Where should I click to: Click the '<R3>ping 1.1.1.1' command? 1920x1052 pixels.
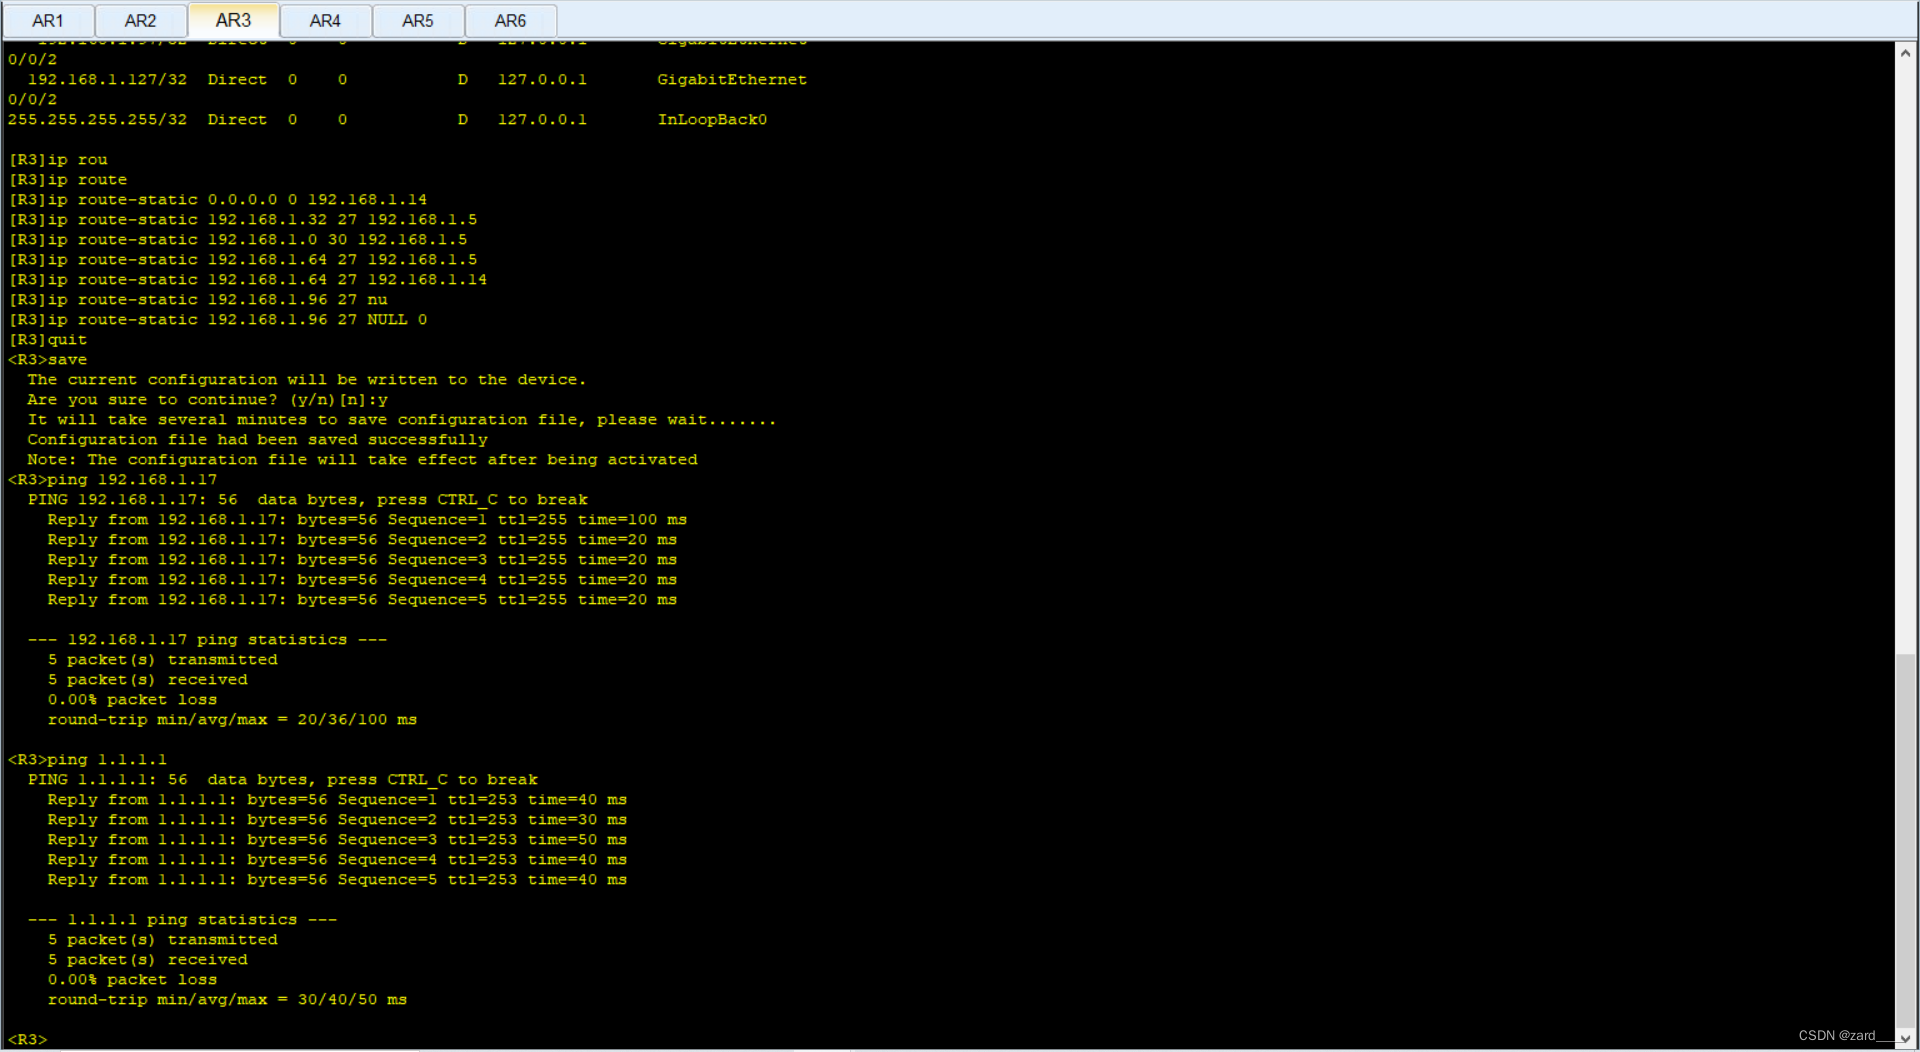88,759
